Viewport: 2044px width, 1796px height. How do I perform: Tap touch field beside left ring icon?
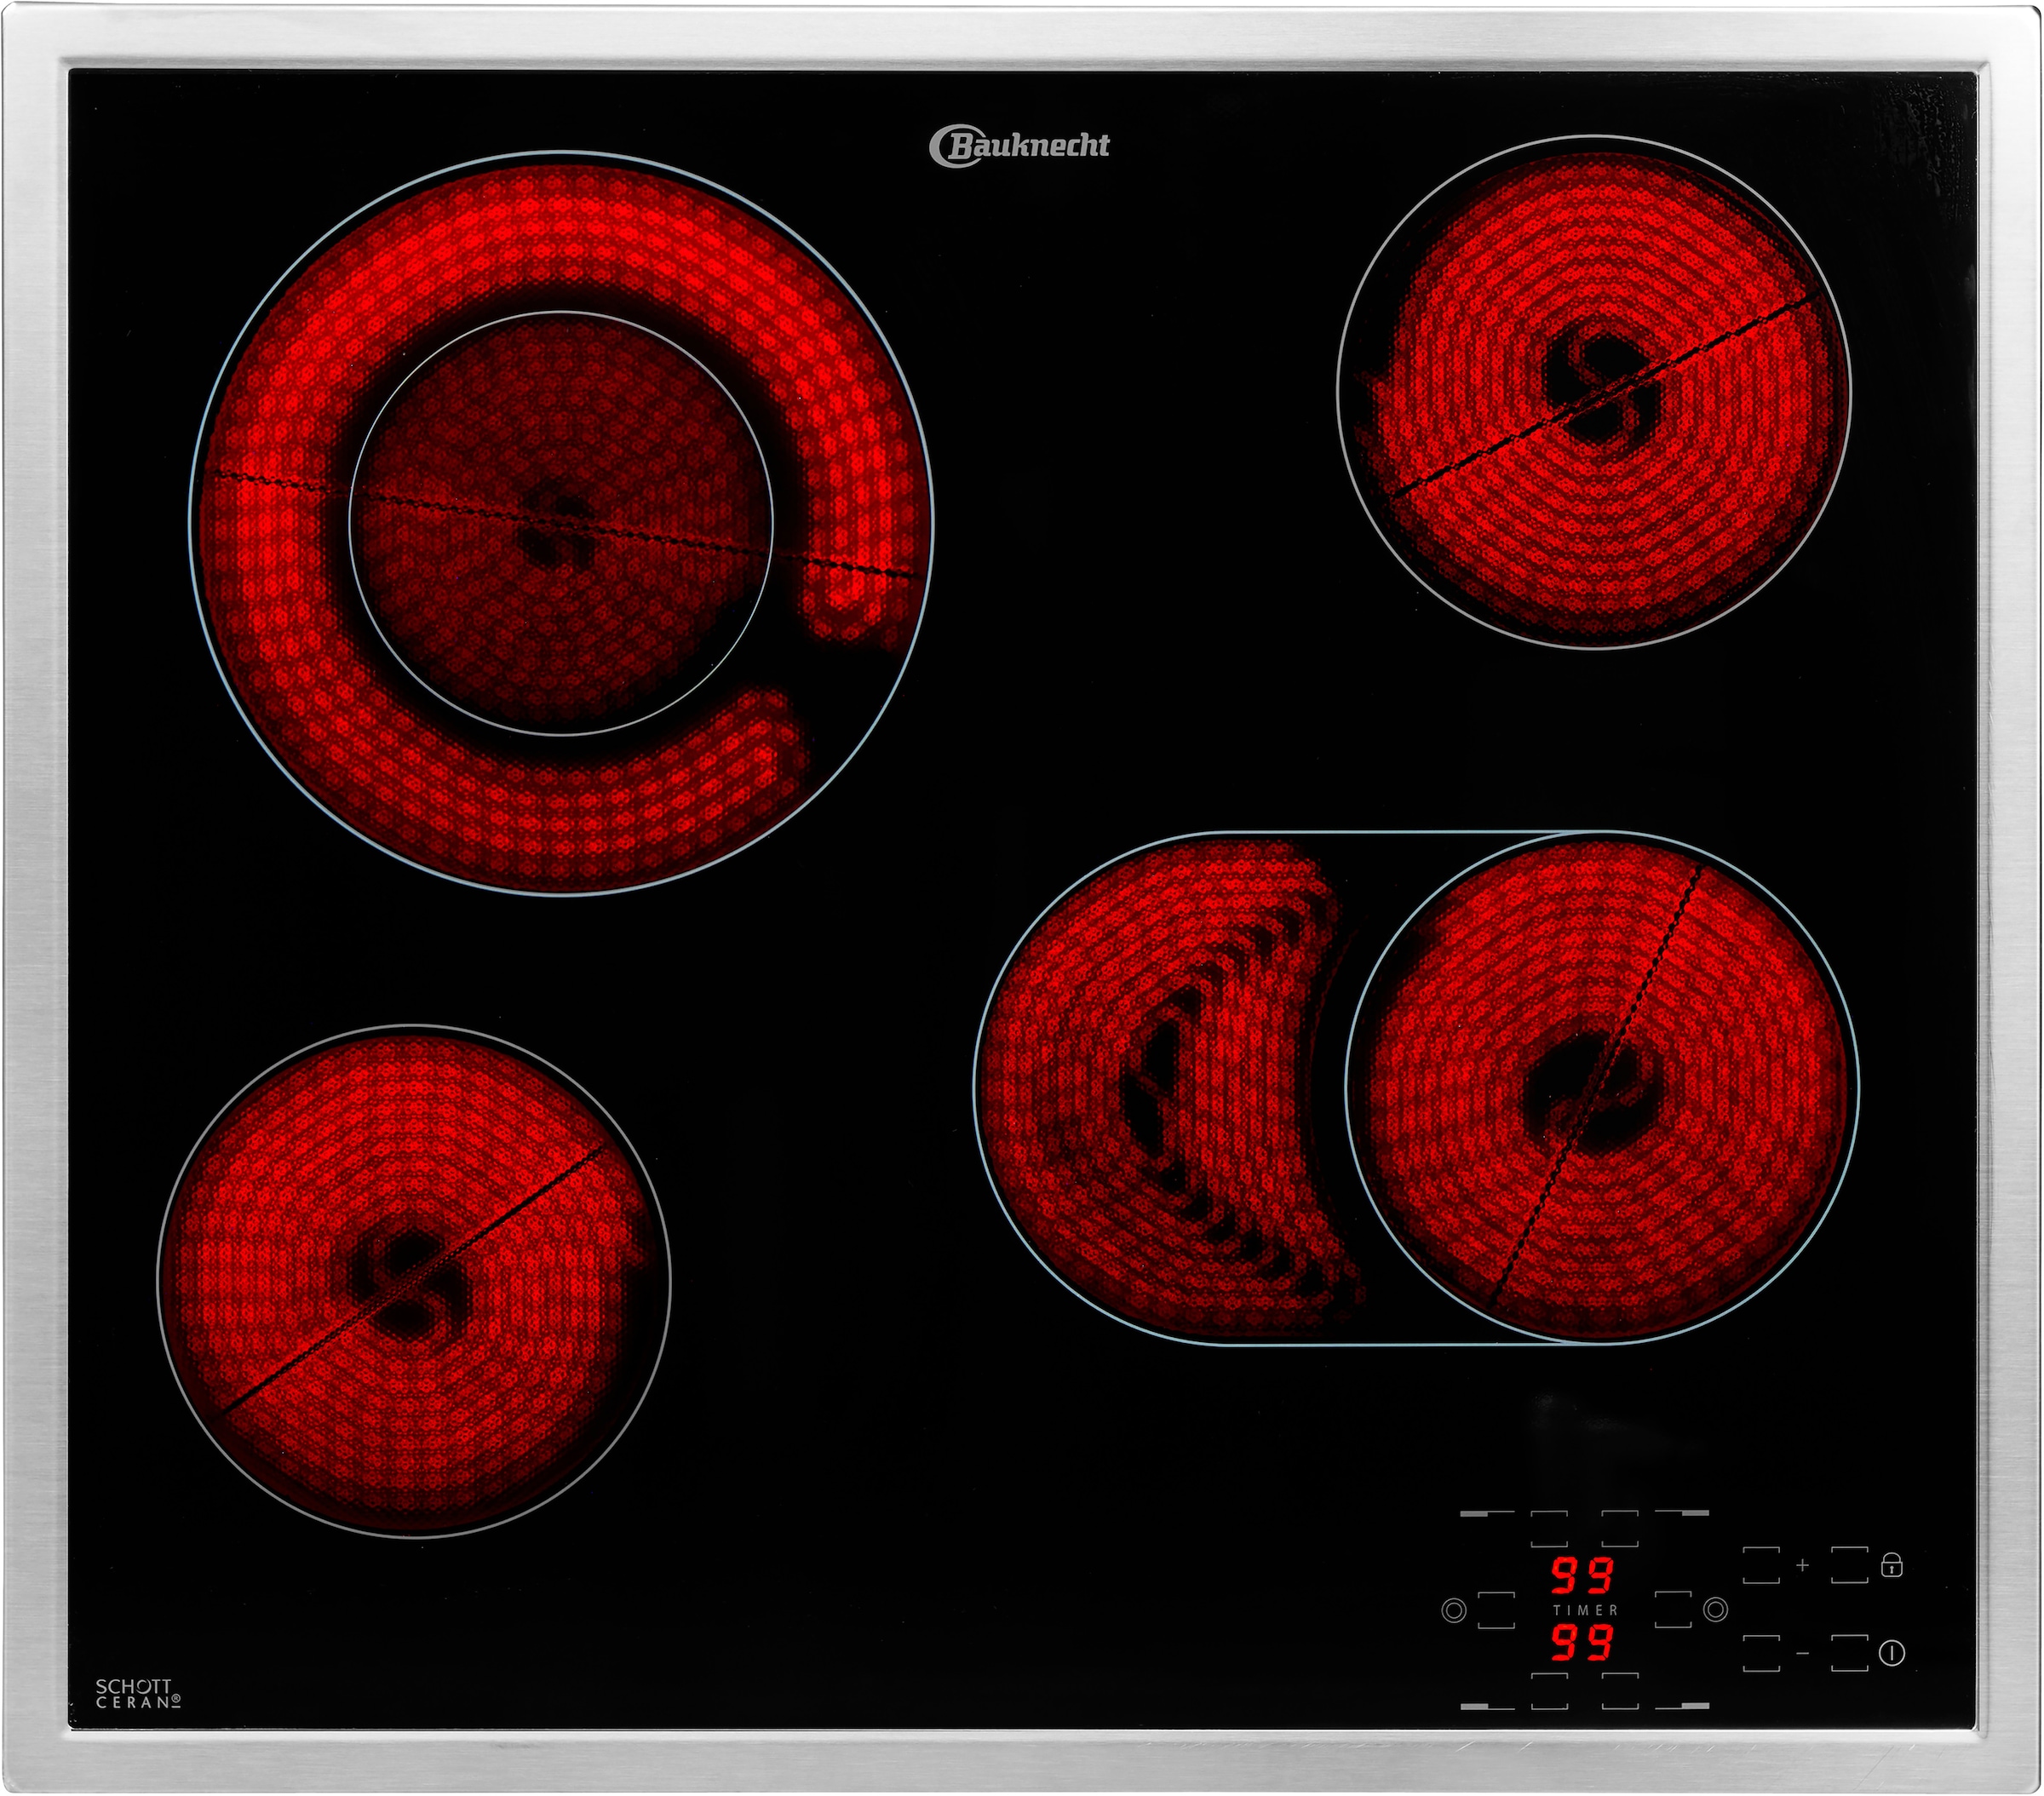1496,1610
